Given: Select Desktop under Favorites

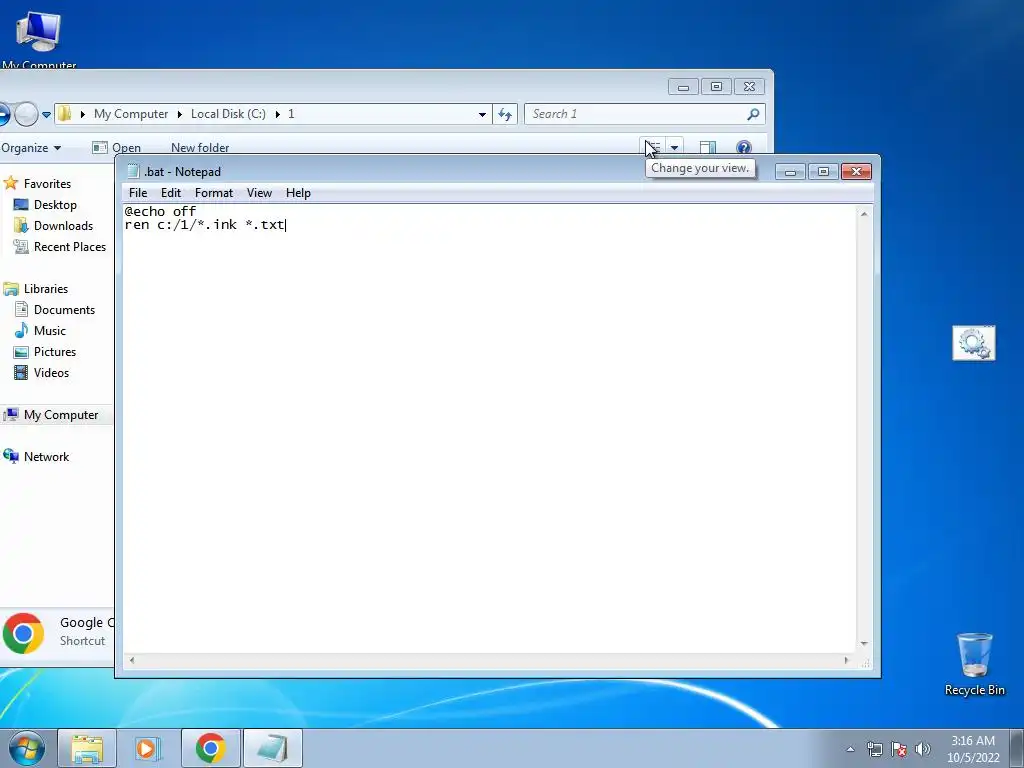Looking at the screenshot, I should pos(55,204).
